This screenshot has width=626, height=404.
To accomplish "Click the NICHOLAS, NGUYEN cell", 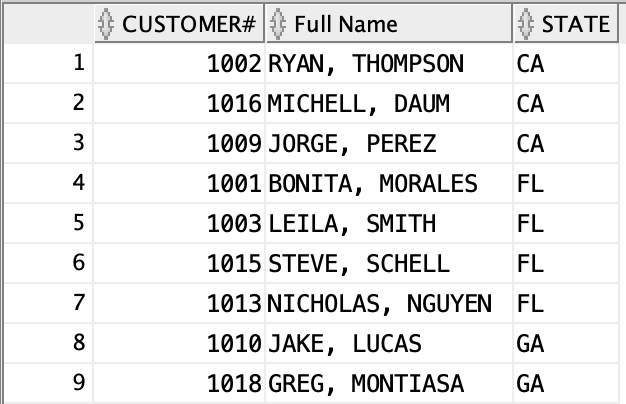I will pyautogui.click(x=380, y=302).
